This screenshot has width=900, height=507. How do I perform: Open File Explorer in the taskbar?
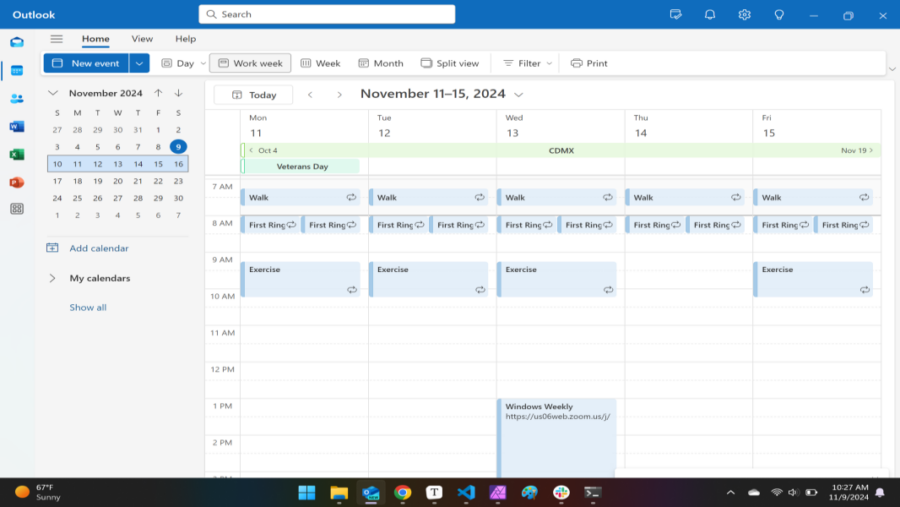point(339,493)
